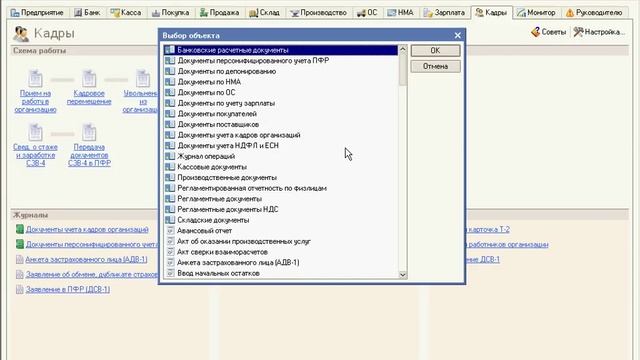Click scrollbar down arrow in object list
The height and width of the screenshot is (360, 640).
coord(402,274)
